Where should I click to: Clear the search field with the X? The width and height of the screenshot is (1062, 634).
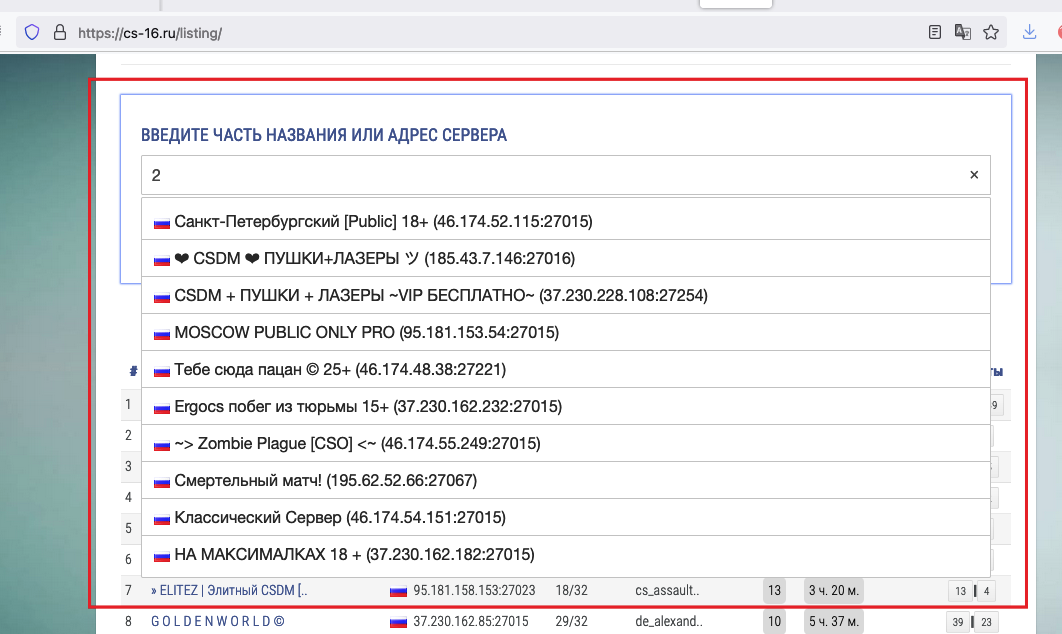(974, 175)
